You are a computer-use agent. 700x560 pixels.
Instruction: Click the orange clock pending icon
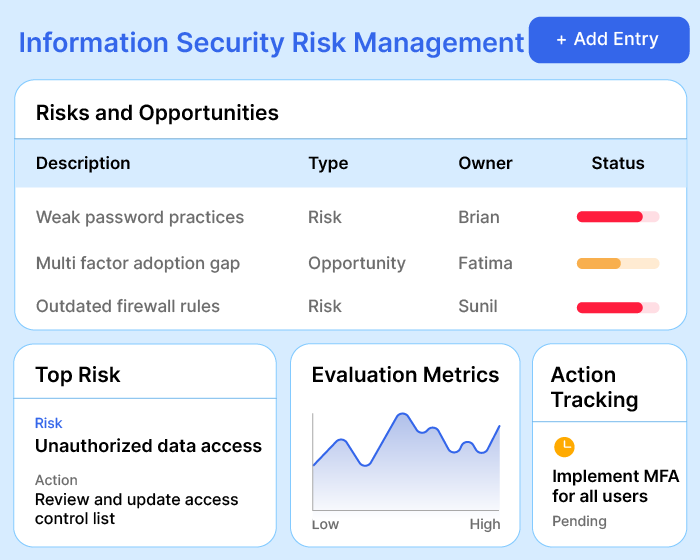pyautogui.click(x=564, y=447)
